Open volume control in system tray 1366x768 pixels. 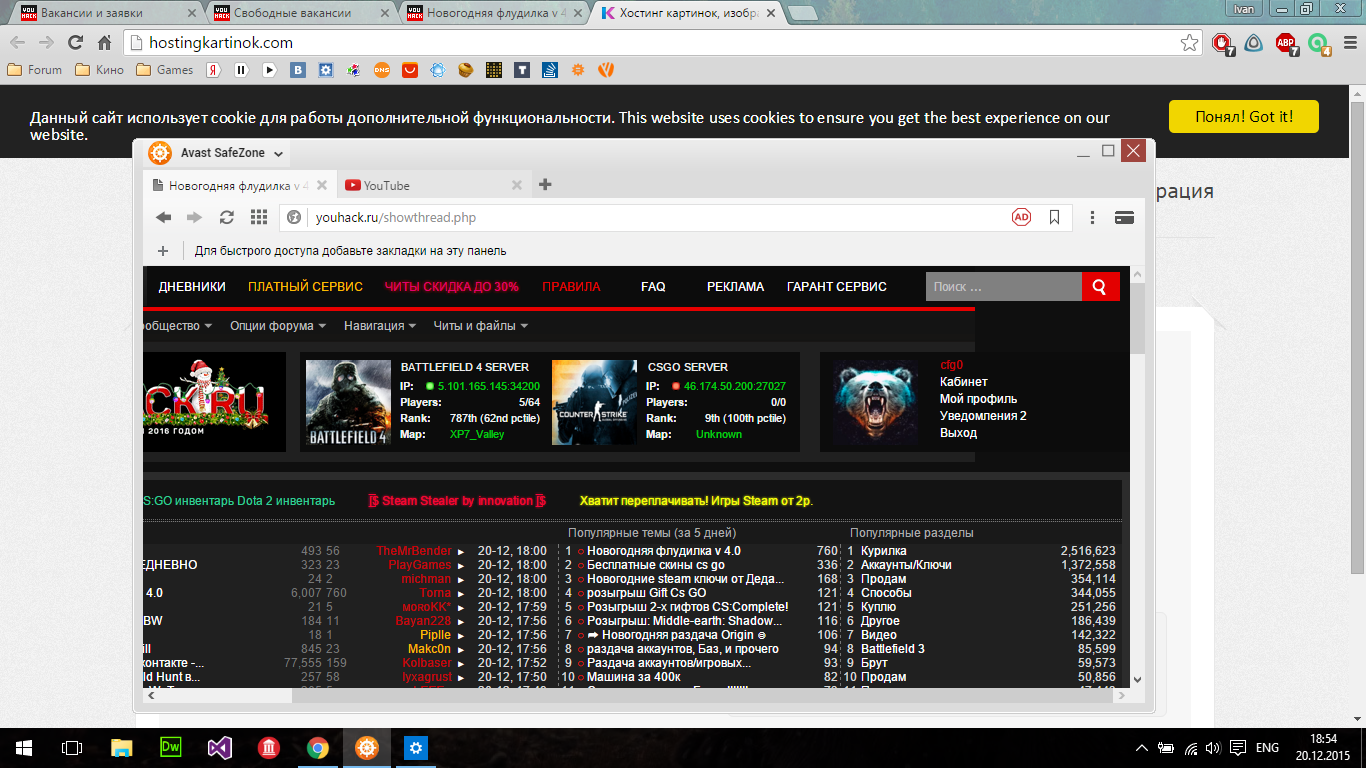coord(1213,747)
